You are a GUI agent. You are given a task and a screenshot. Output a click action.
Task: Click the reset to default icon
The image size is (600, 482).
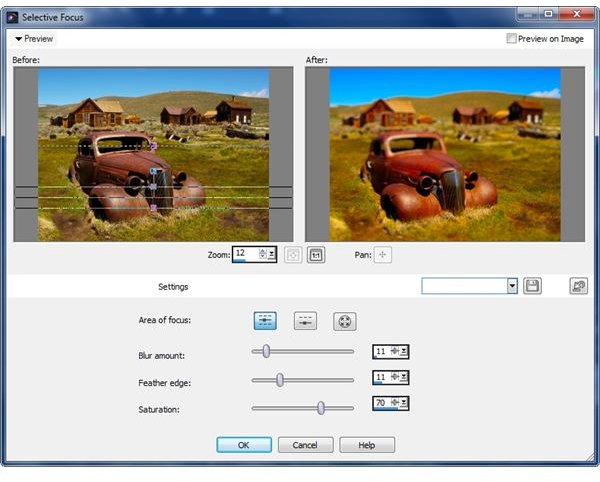[x=579, y=286]
